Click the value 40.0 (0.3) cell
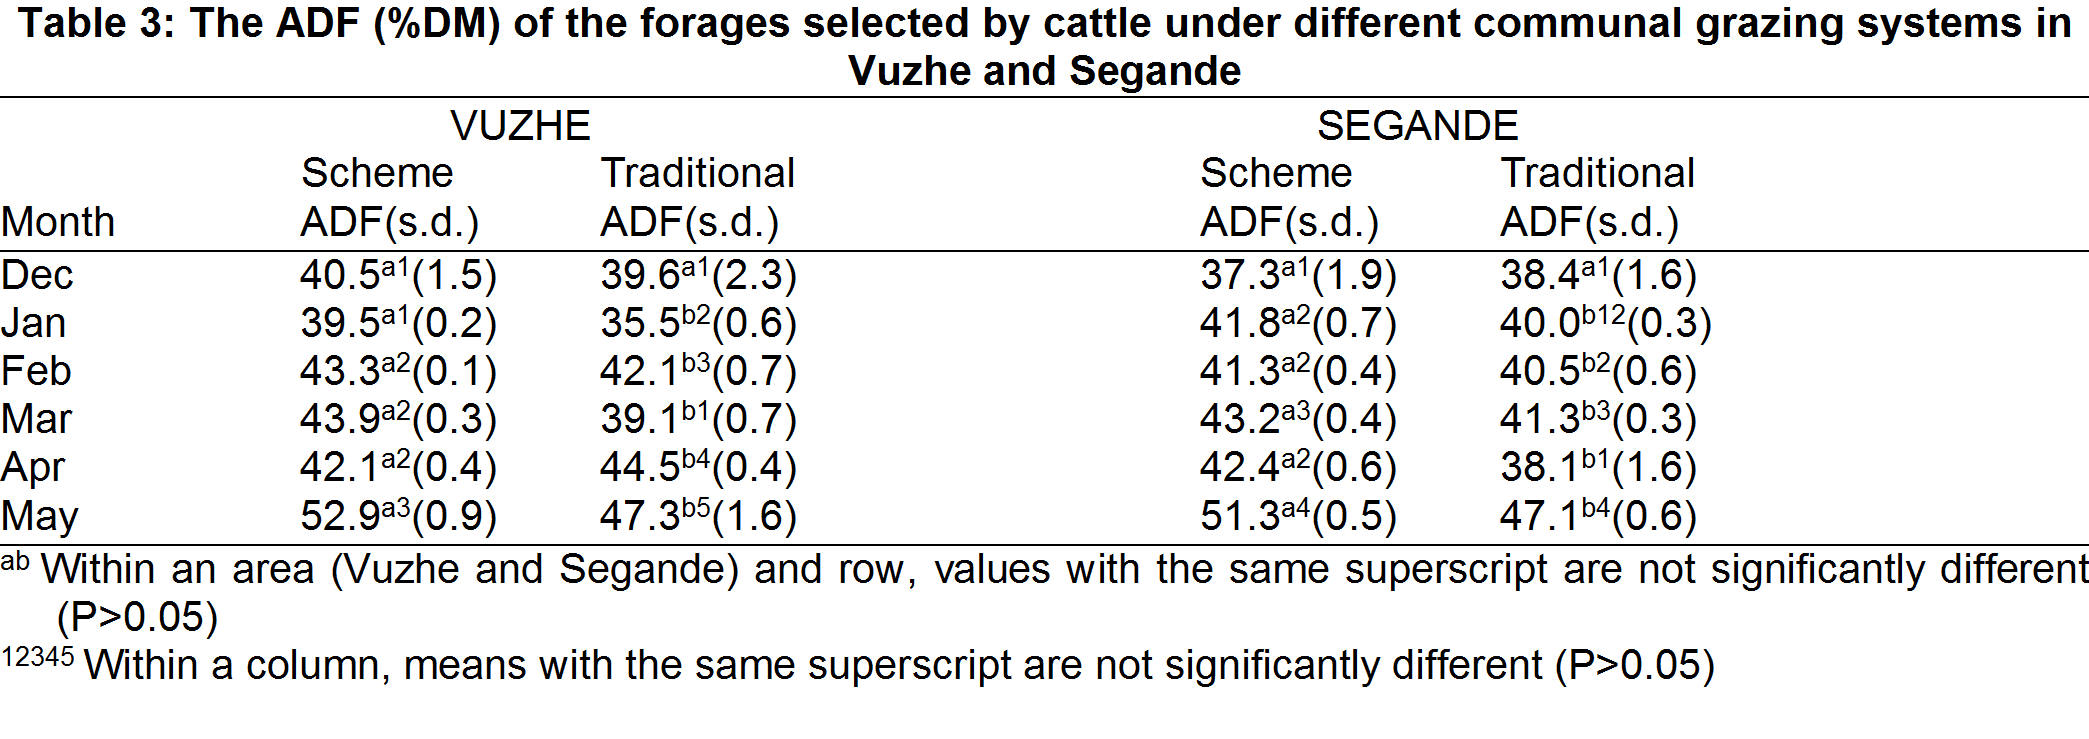 [1606, 323]
